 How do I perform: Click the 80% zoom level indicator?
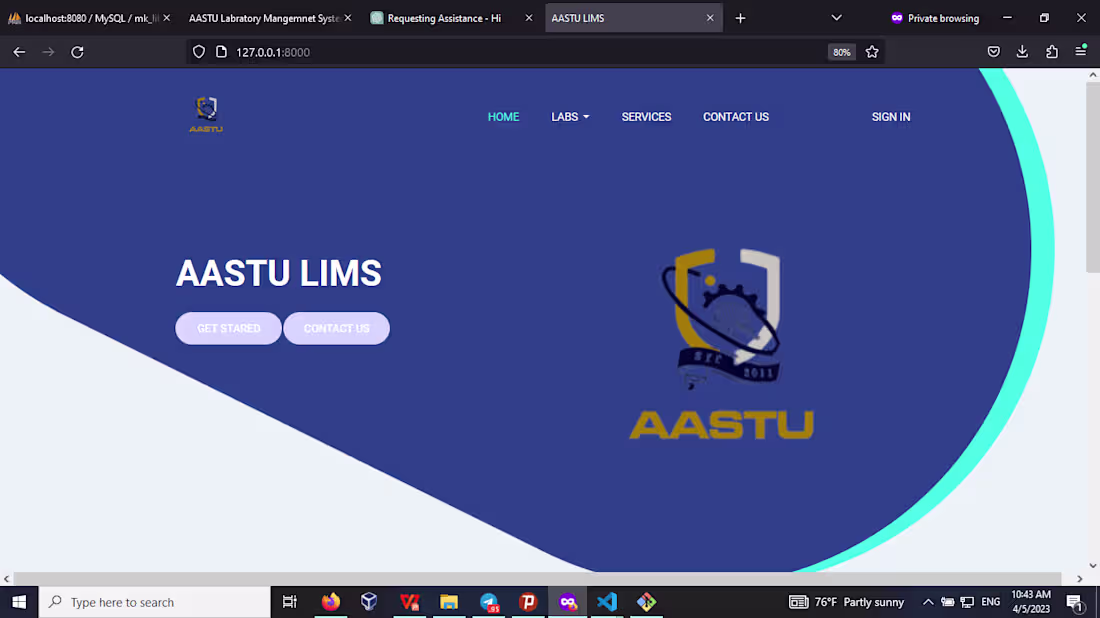[842, 52]
